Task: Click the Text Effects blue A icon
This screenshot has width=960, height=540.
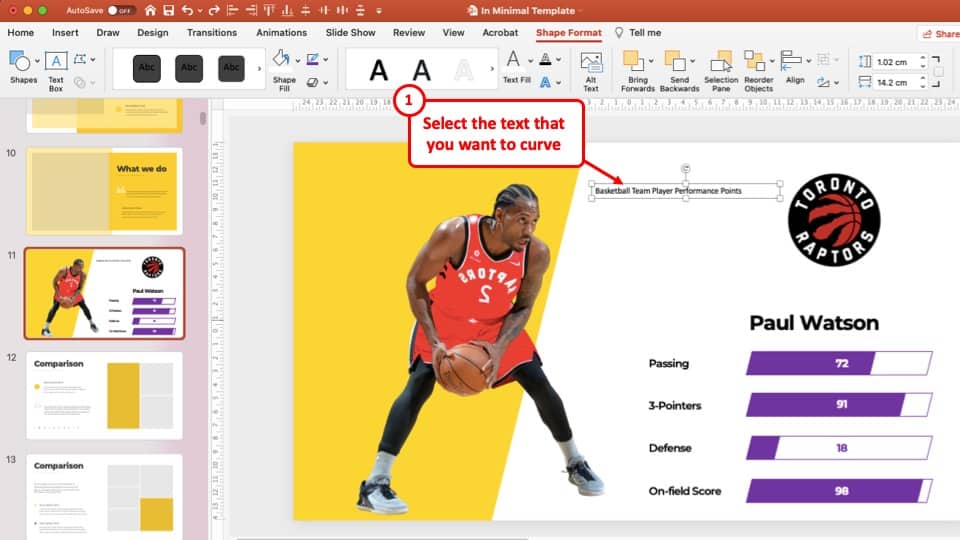Action: coord(546,82)
